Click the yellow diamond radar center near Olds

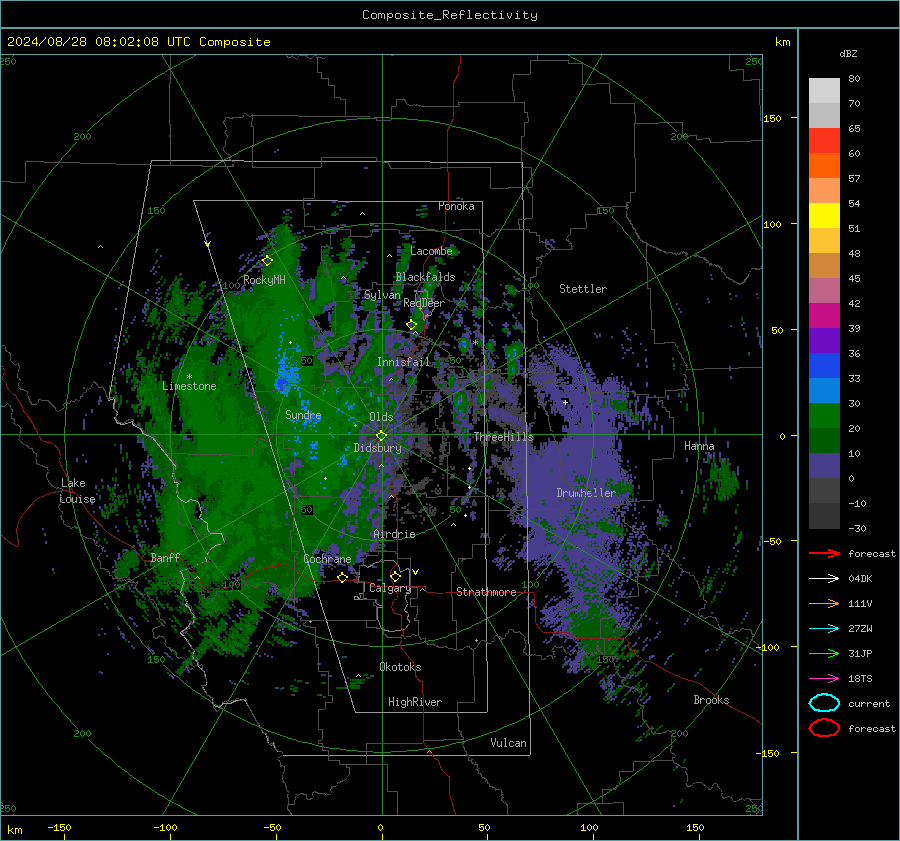click(x=381, y=436)
